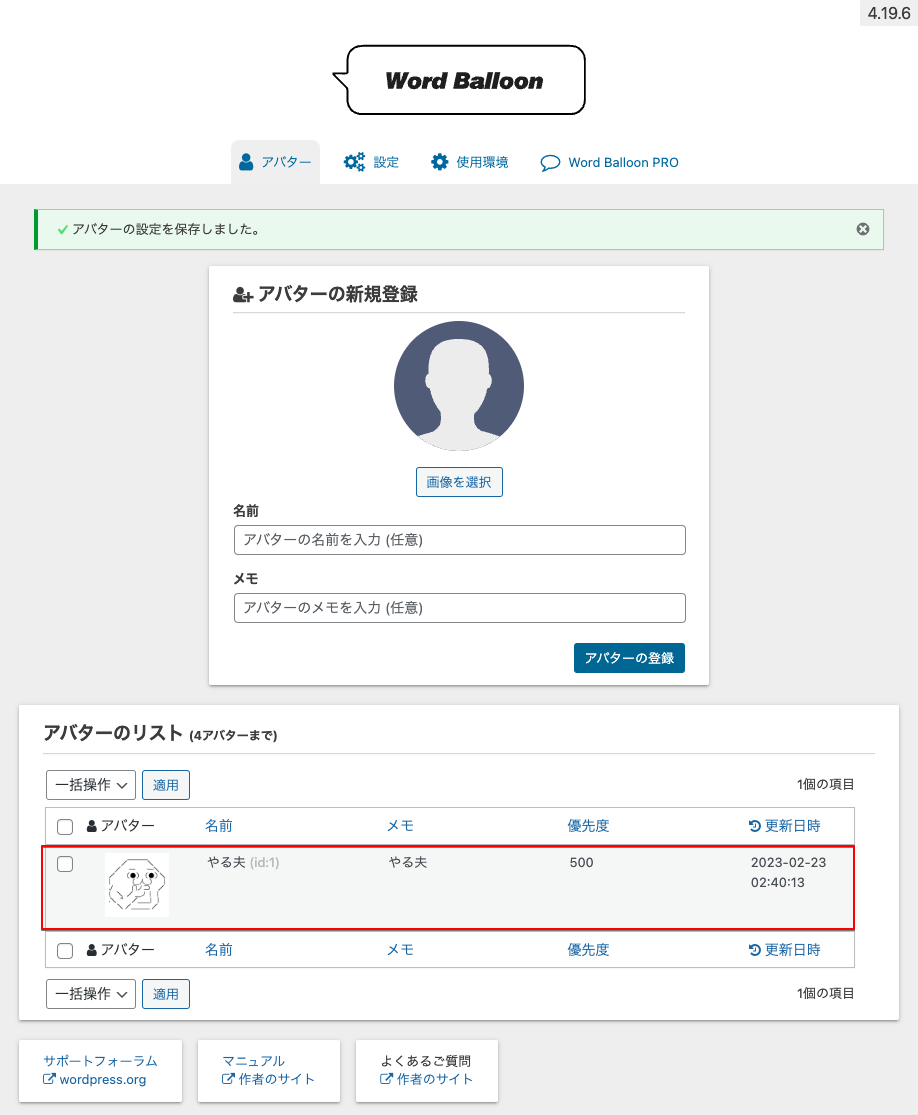This screenshot has height=1115, width=918.
Task: Click the green checkmark in the notice
Action: [x=63, y=230]
